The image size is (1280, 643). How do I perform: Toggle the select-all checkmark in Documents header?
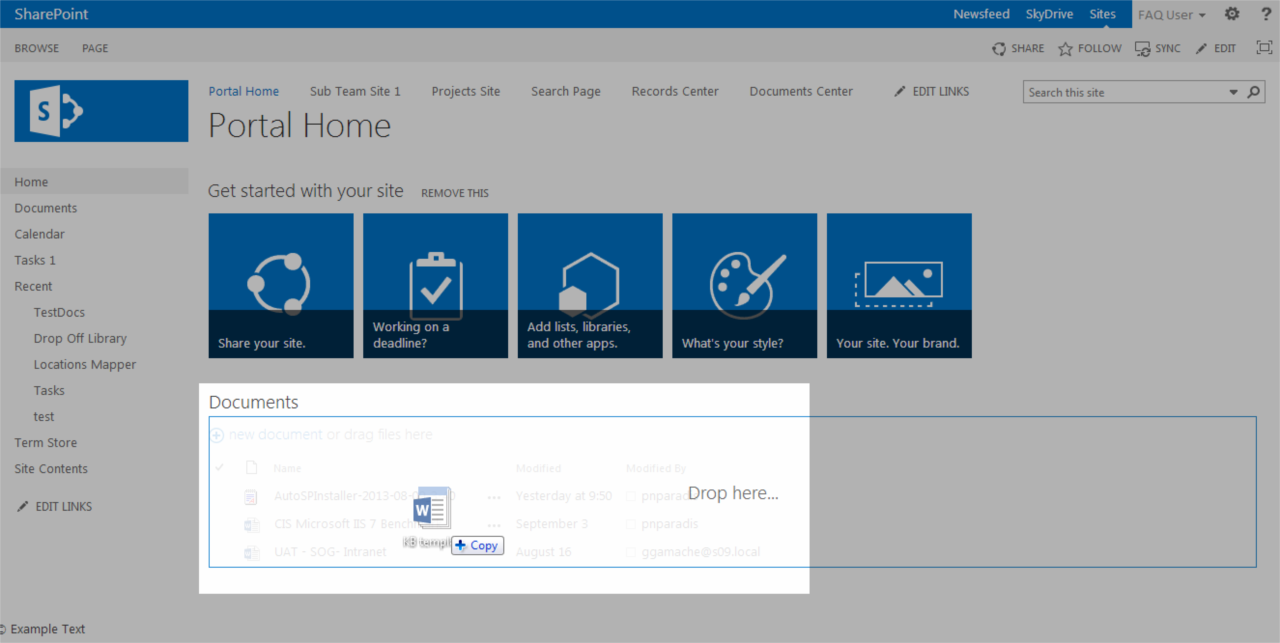[x=219, y=467]
